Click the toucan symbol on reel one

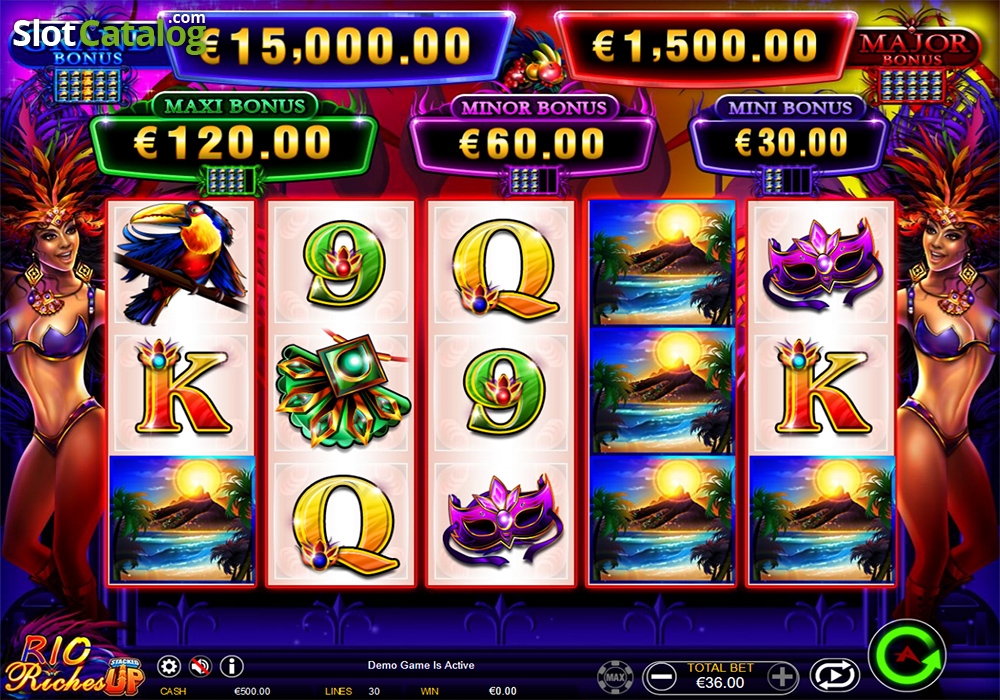(182, 263)
